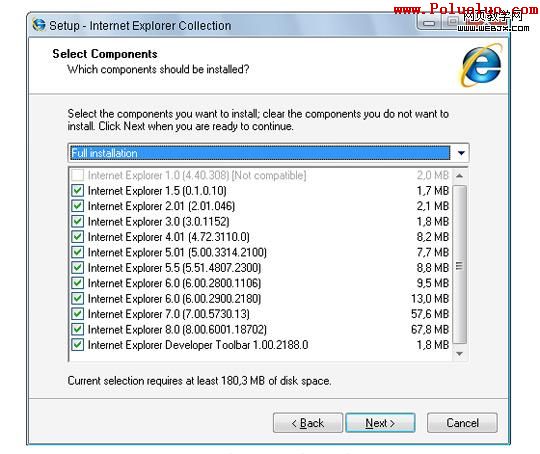Click Internet Explorer 7.0 row label
The height and width of the screenshot is (454, 540).
pyautogui.click(x=168, y=314)
